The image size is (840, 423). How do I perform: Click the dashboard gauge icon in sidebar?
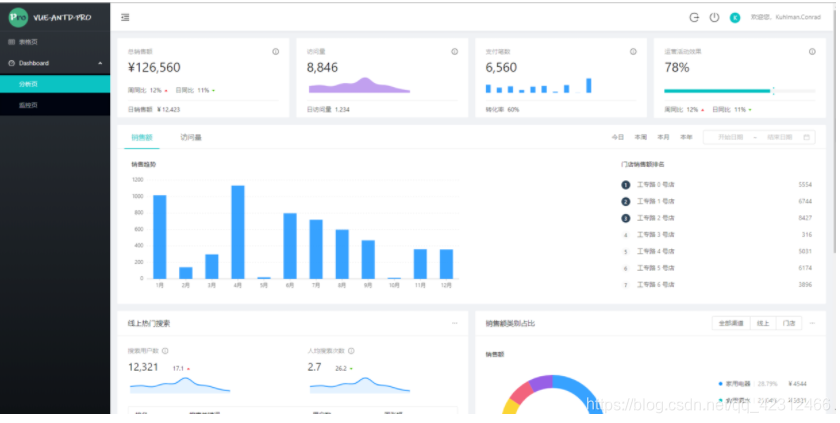coord(11,63)
